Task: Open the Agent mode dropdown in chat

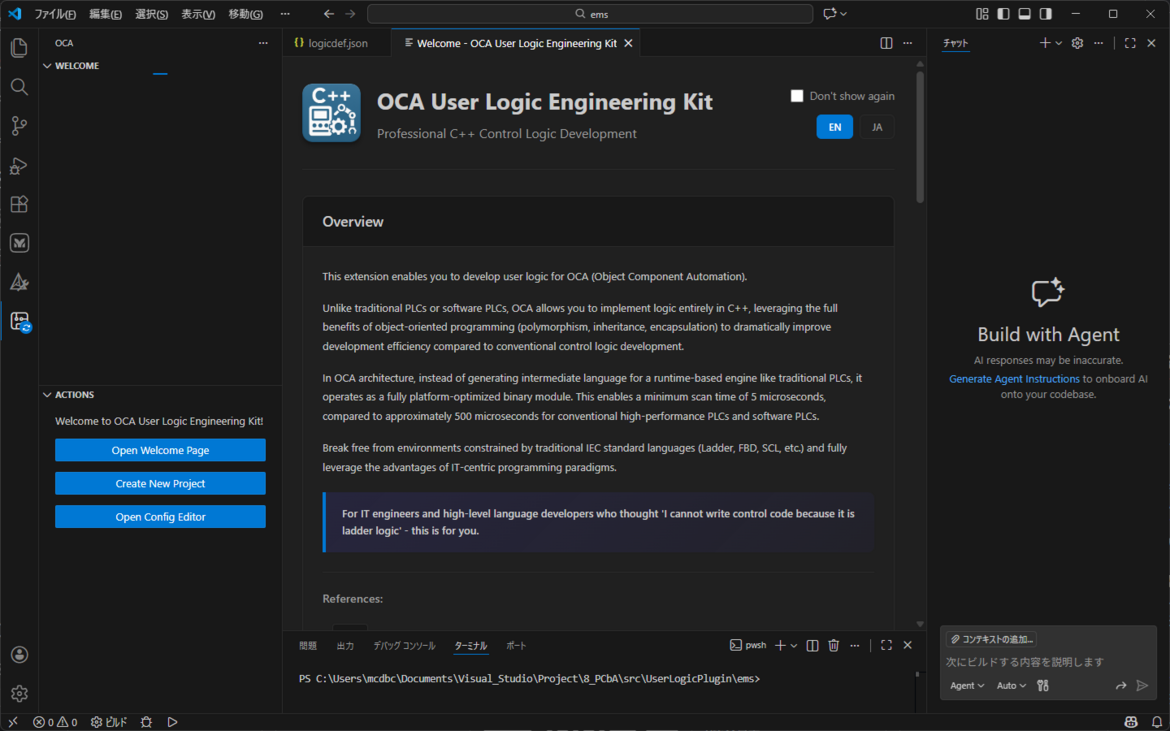Action: pyautogui.click(x=966, y=686)
